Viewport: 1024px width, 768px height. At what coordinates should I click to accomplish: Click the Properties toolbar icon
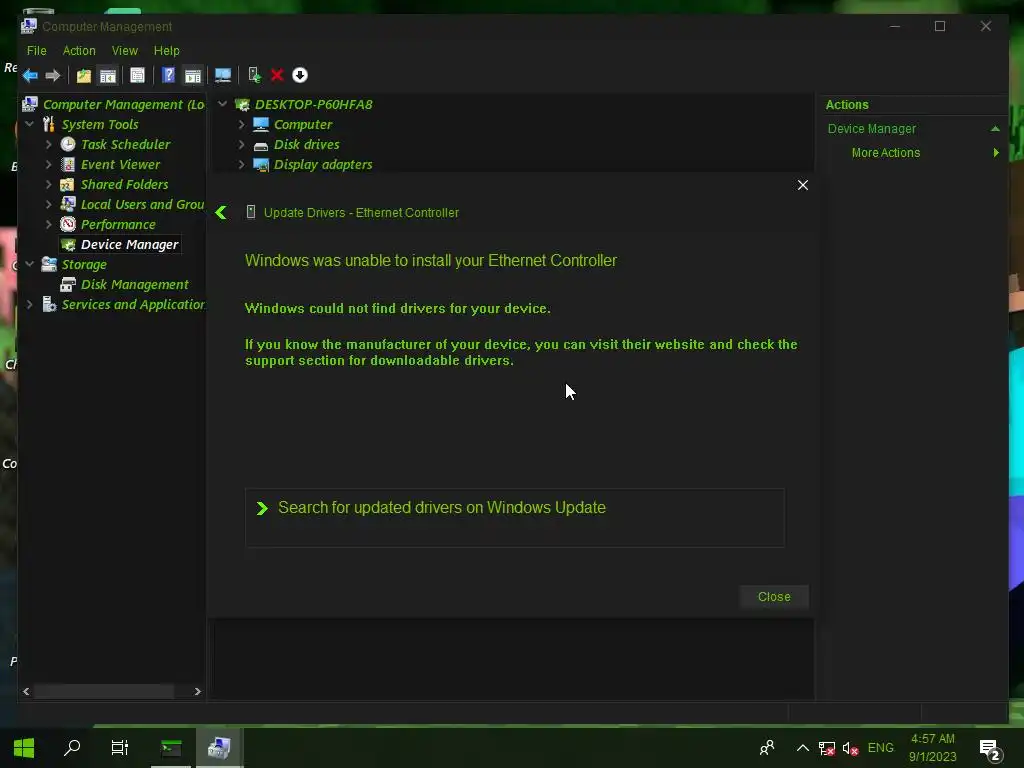pos(137,76)
